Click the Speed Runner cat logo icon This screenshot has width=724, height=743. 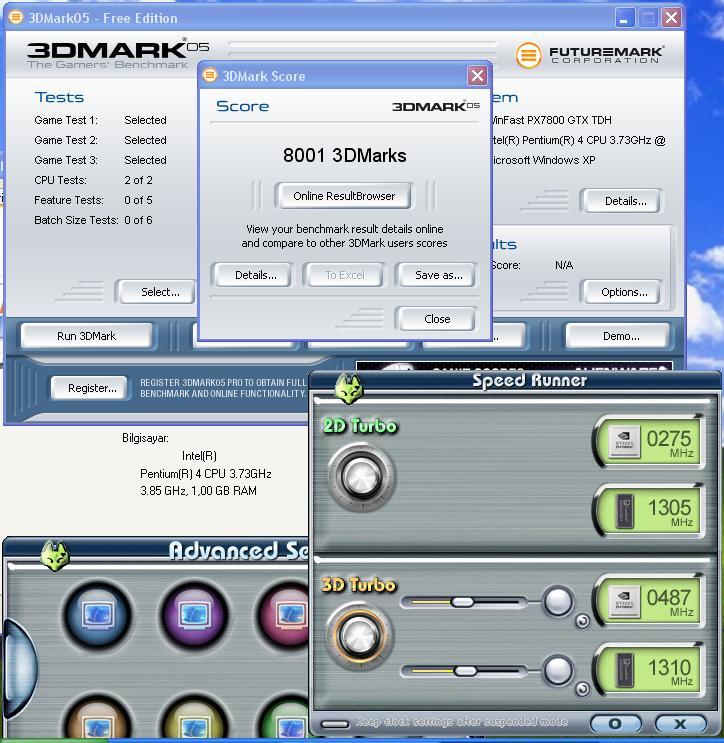click(349, 389)
